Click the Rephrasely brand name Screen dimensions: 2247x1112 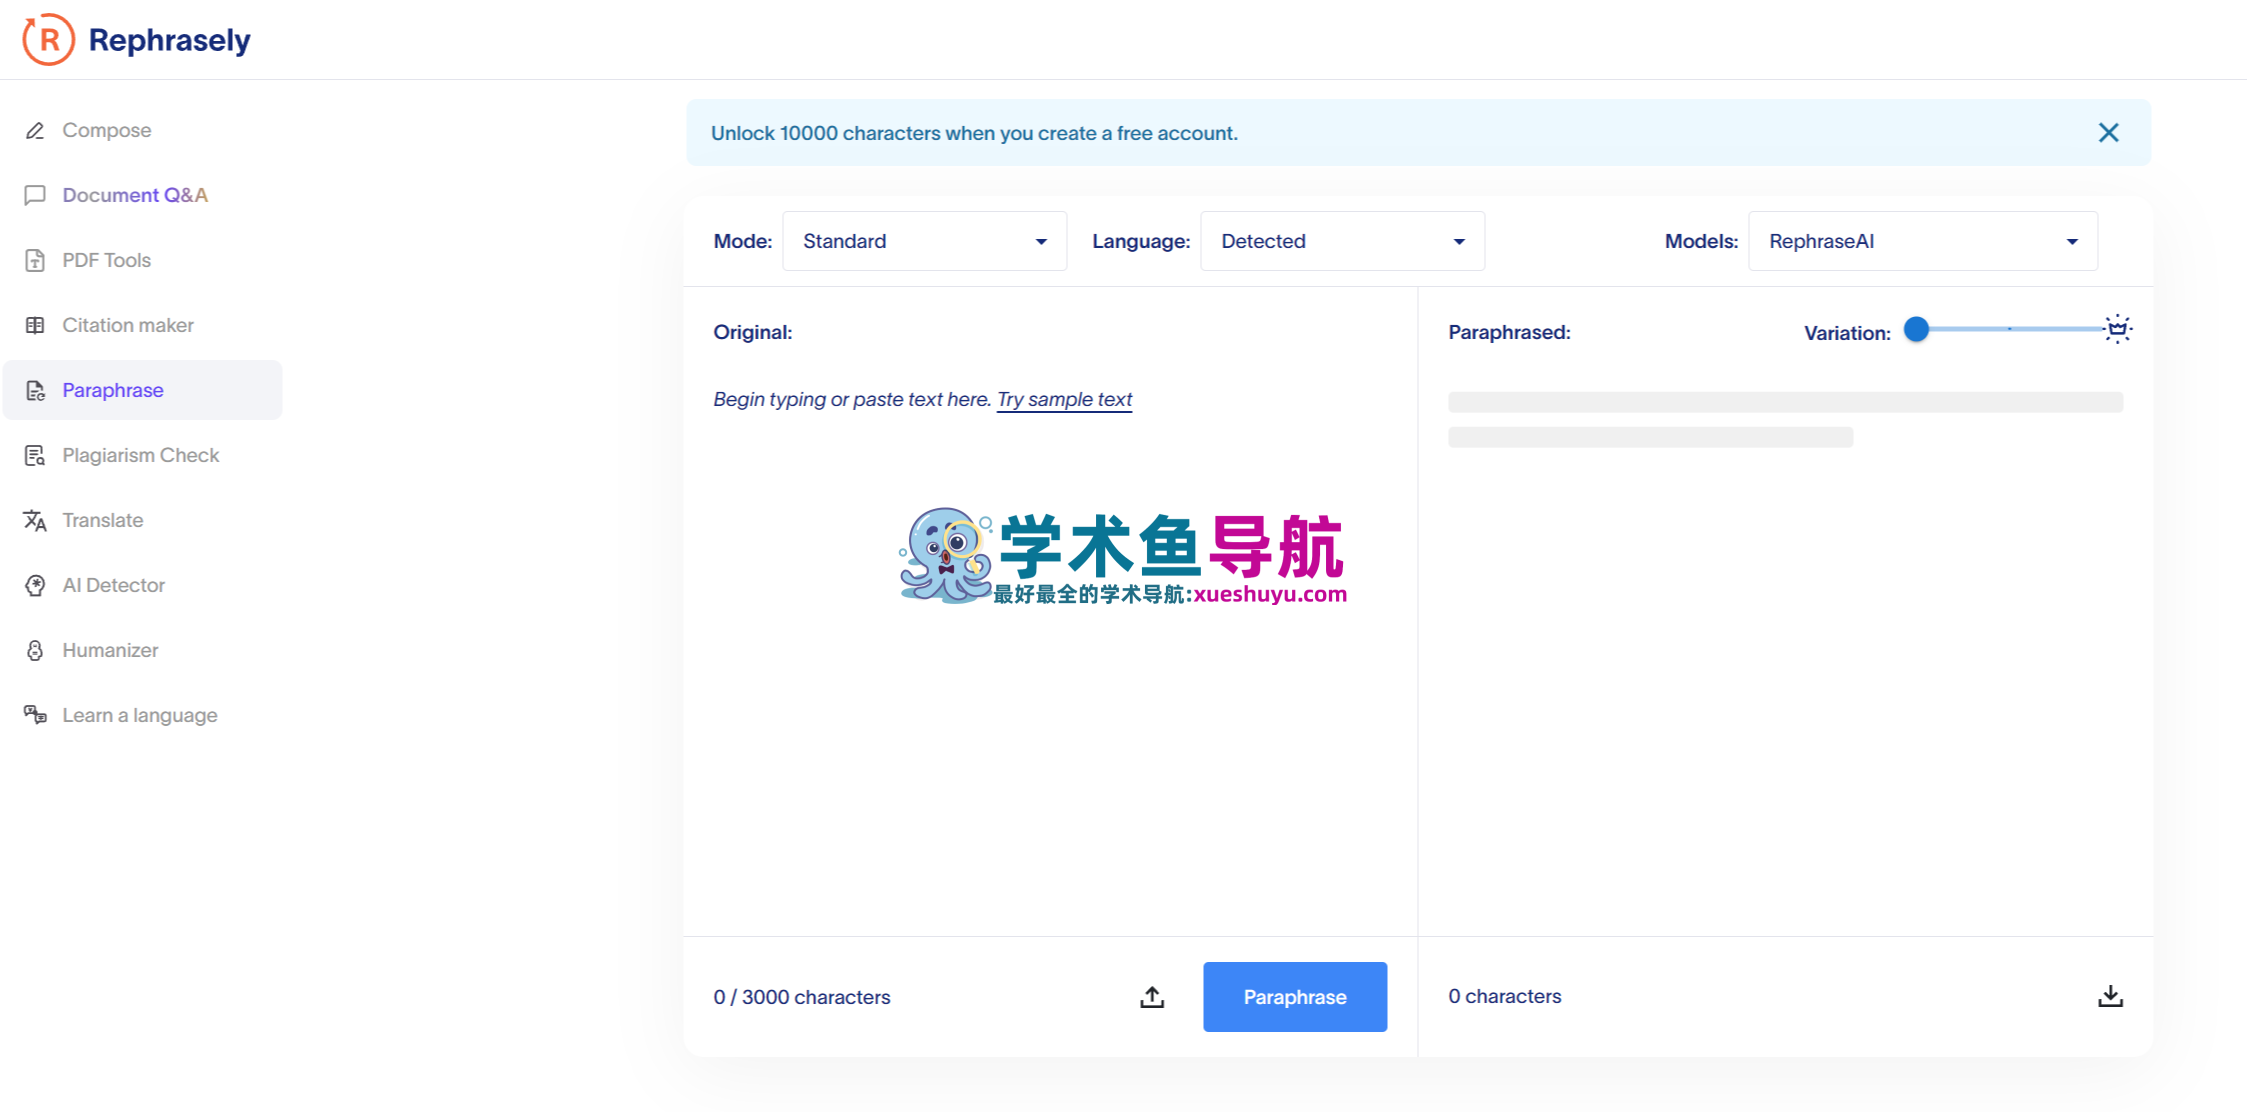coord(169,40)
